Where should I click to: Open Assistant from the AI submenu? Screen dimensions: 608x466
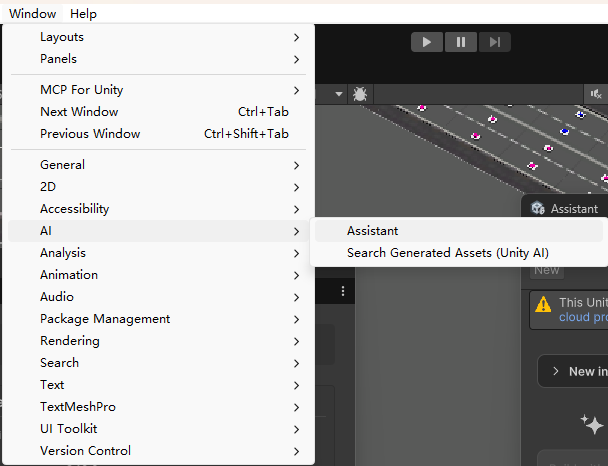click(459, 231)
